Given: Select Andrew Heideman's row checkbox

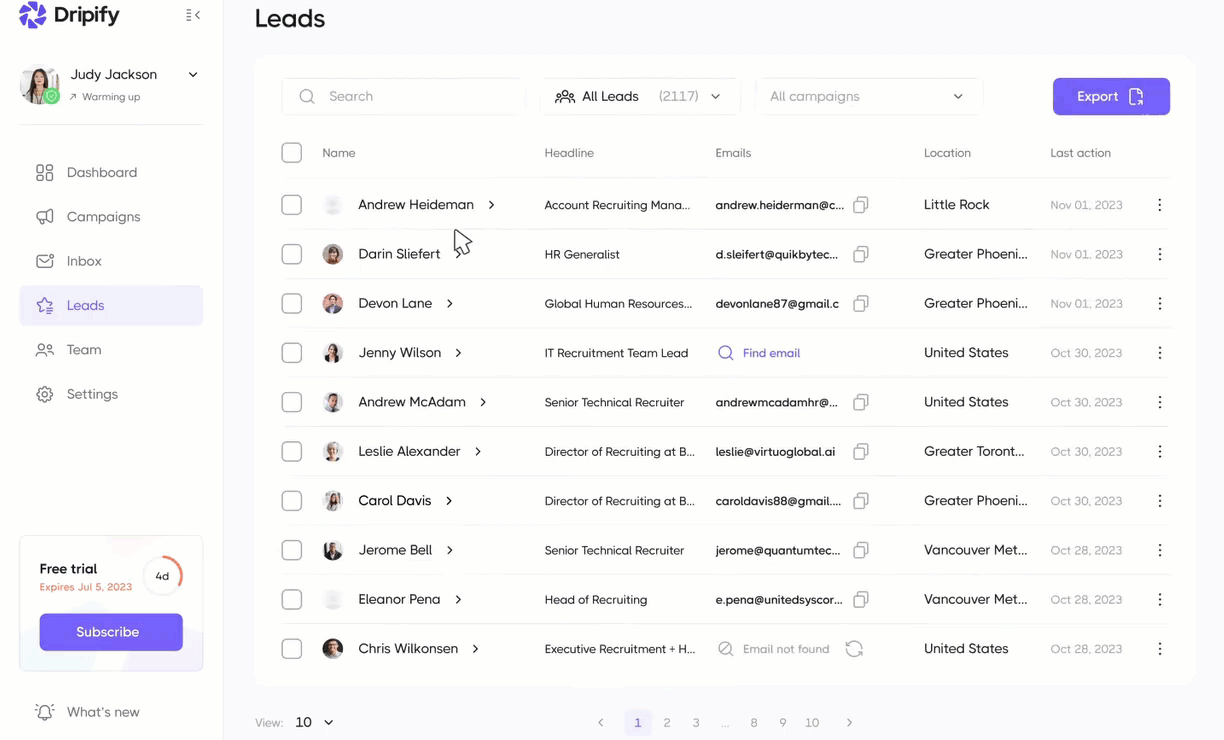Looking at the screenshot, I should point(292,205).
